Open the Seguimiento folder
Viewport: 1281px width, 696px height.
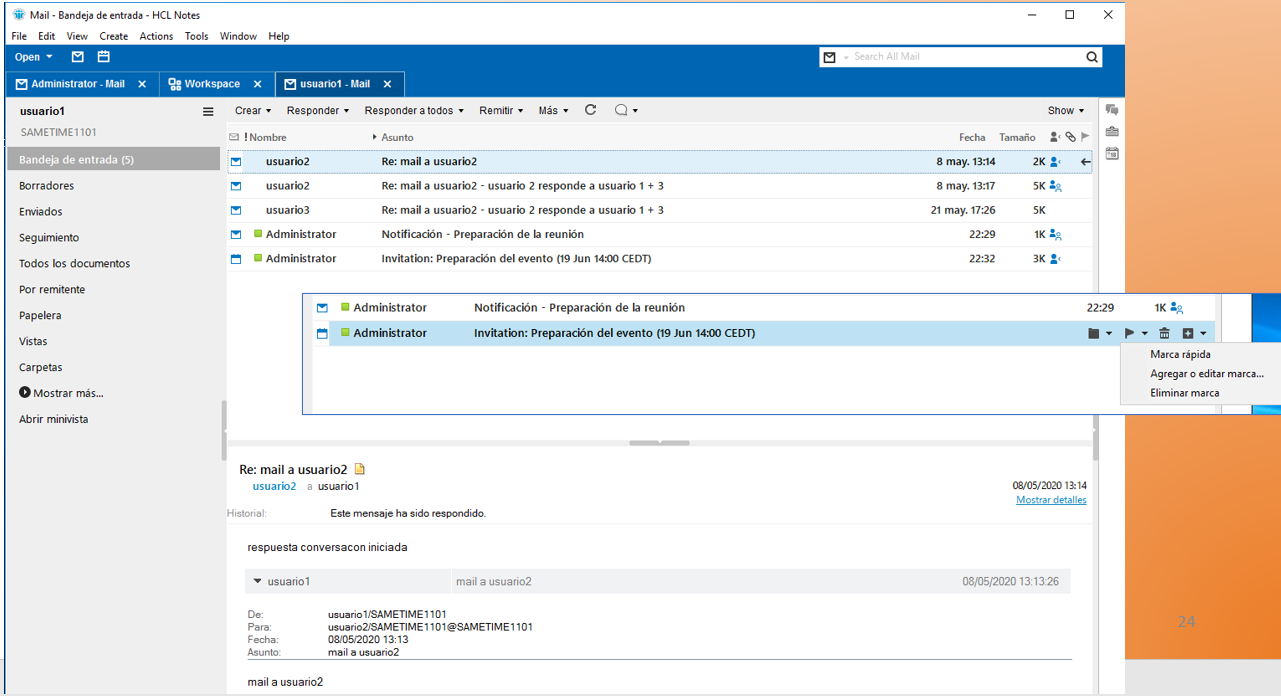click(x=49, y=238)
